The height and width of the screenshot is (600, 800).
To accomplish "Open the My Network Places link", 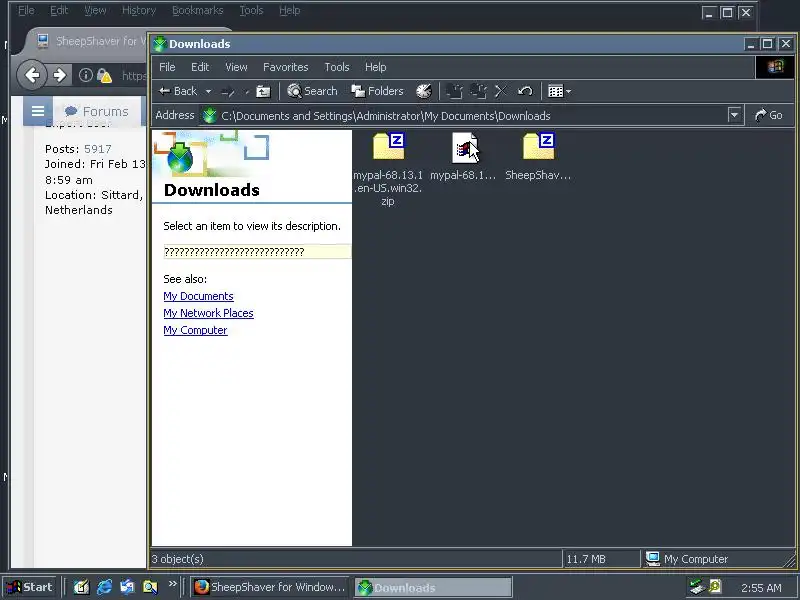I will 208,313.
